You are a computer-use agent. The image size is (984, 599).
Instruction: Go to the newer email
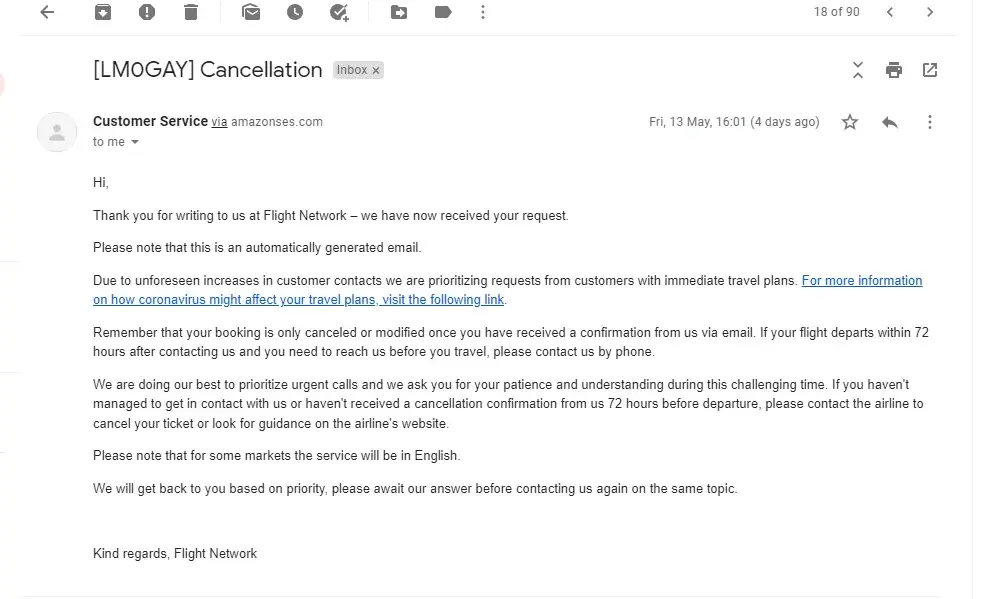(890, 12)
